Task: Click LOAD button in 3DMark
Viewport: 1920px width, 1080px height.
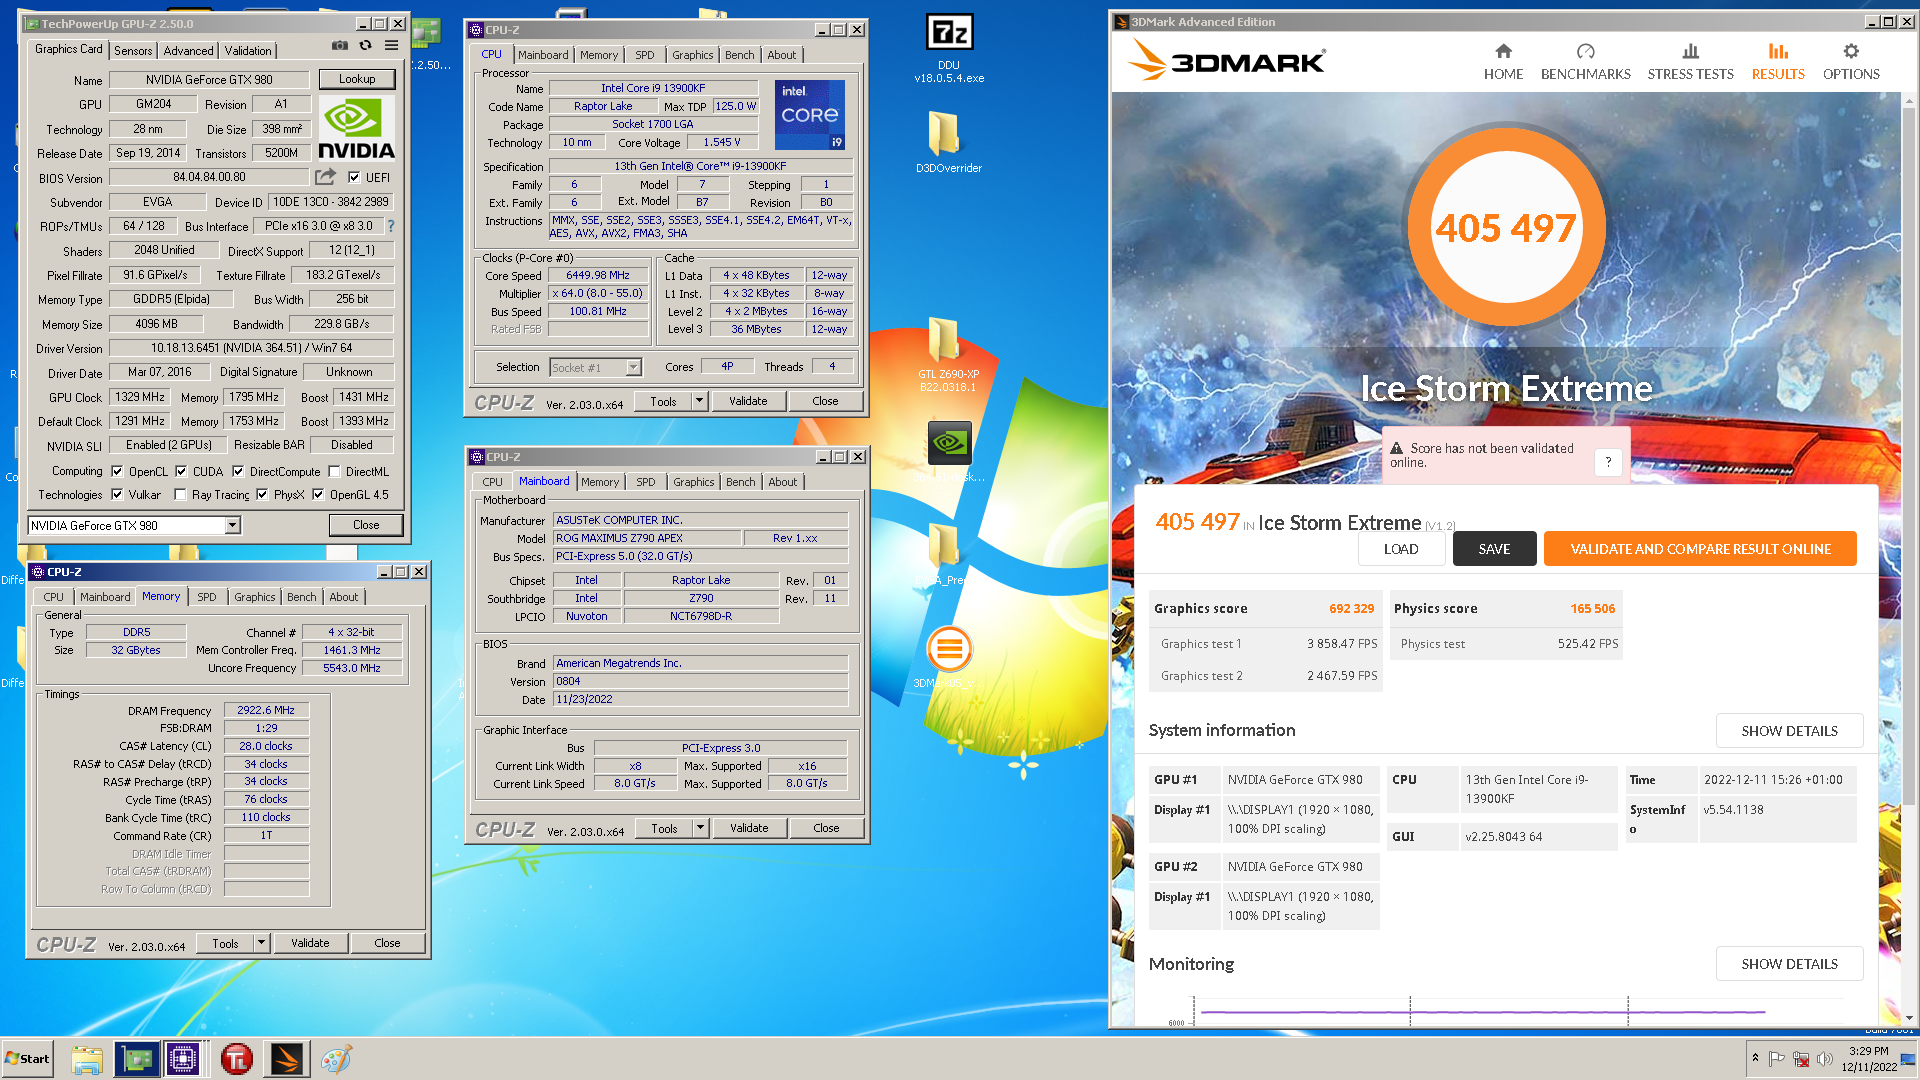Action: 1401,549
